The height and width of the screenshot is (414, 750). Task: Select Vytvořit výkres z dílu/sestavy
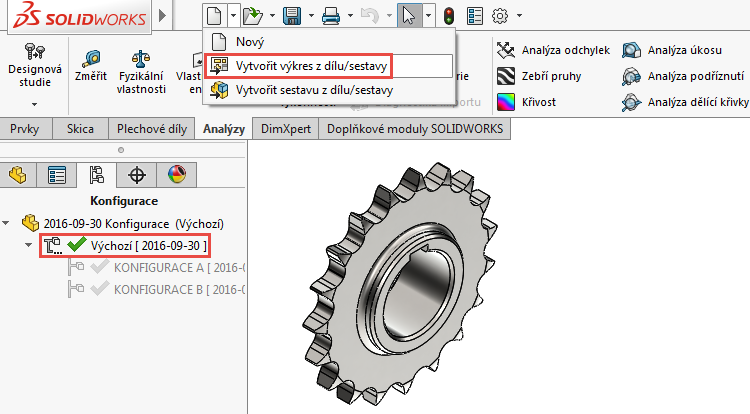pos(329,66)
